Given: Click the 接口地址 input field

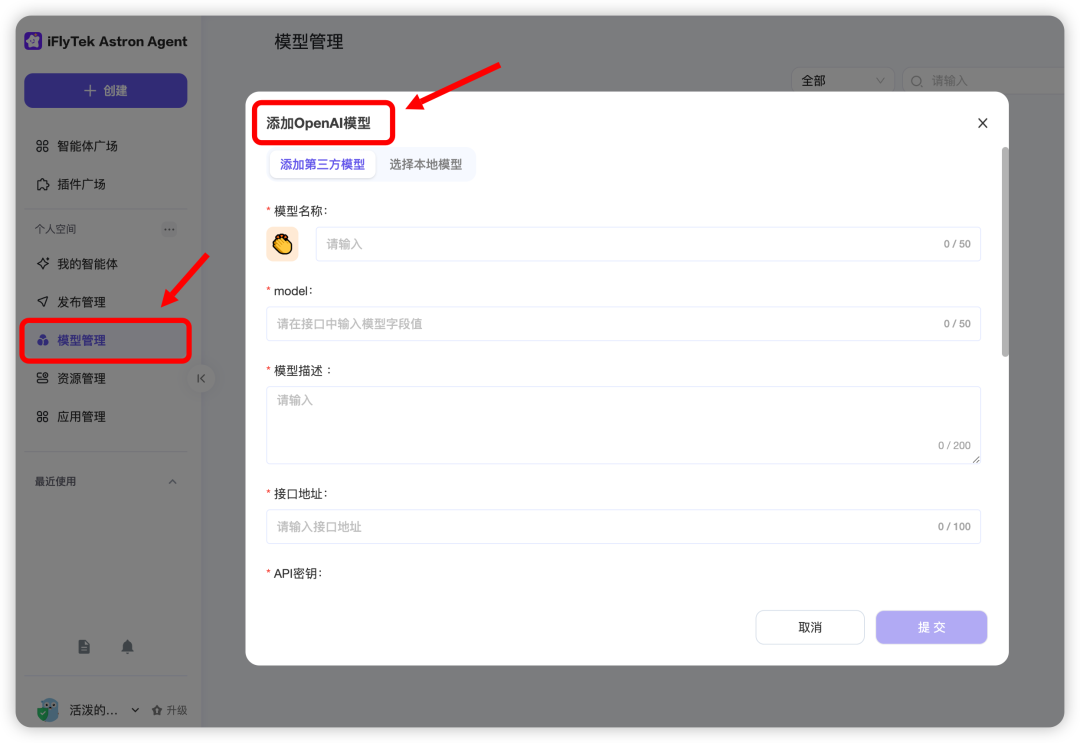Looking at the screenshot, I should point(623,527).
